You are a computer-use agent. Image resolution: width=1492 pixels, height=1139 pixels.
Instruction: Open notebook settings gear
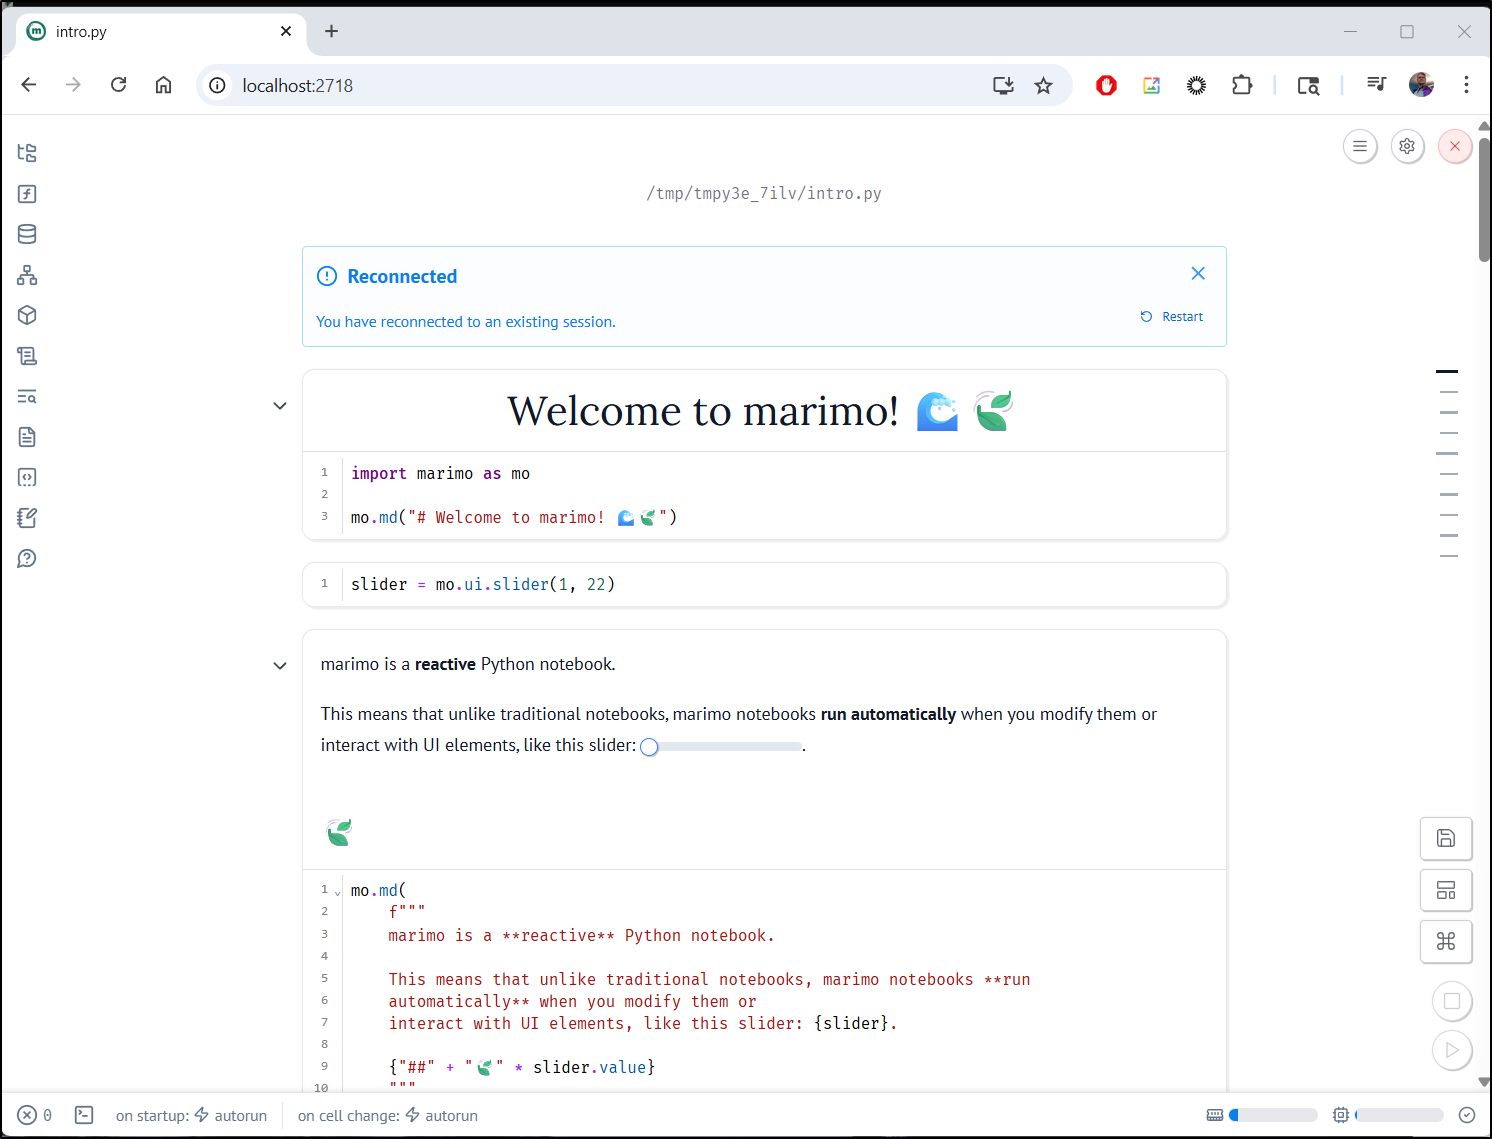(1407, 146)
